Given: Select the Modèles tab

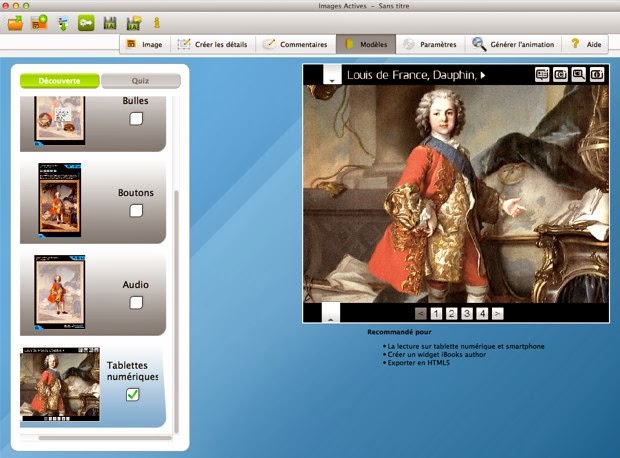Looking at the screenshot, I should pyautogui.click(x=366, y=44).
